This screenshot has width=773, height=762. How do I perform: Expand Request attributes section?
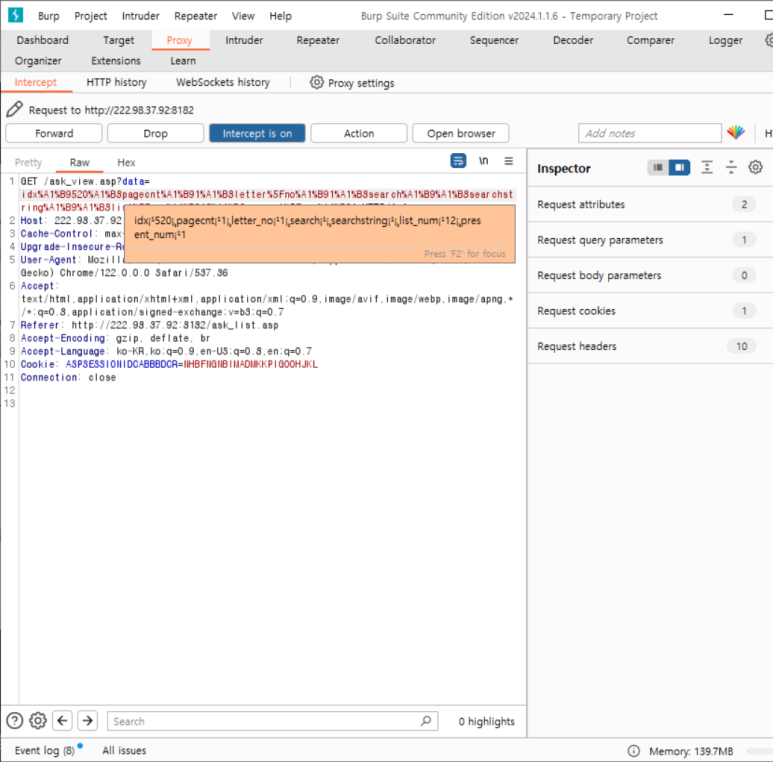pos(650,204)
